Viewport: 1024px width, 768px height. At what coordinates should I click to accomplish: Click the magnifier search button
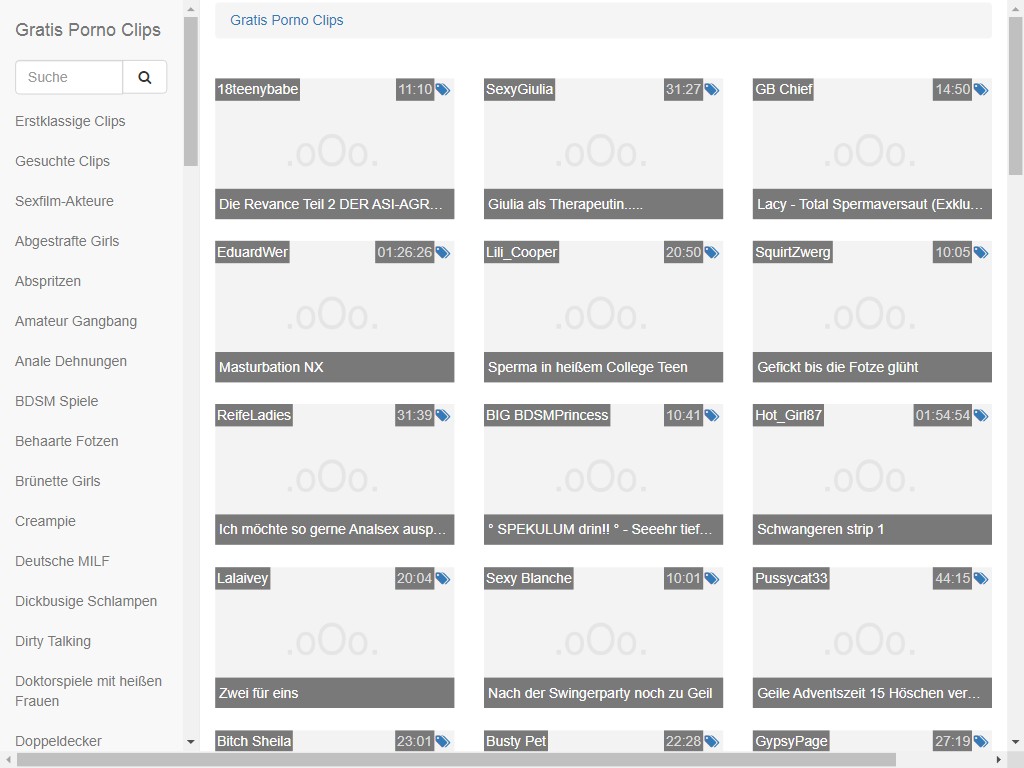pos(145,77)
